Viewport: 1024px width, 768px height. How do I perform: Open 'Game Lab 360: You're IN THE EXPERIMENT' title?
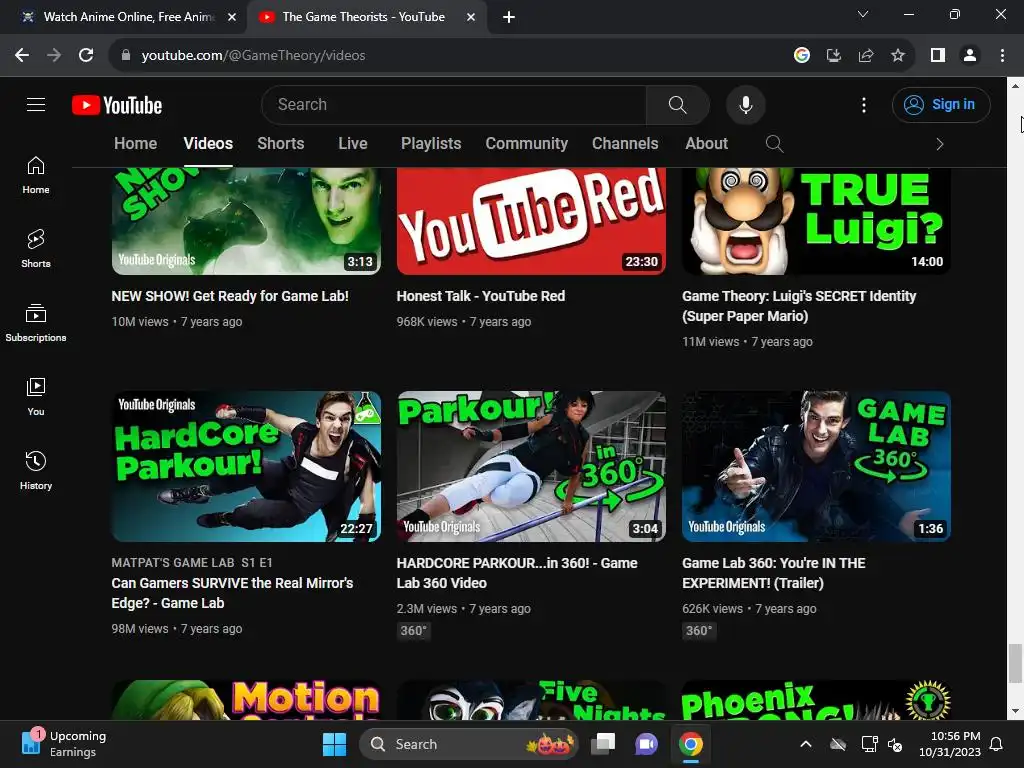pos(773,573)
